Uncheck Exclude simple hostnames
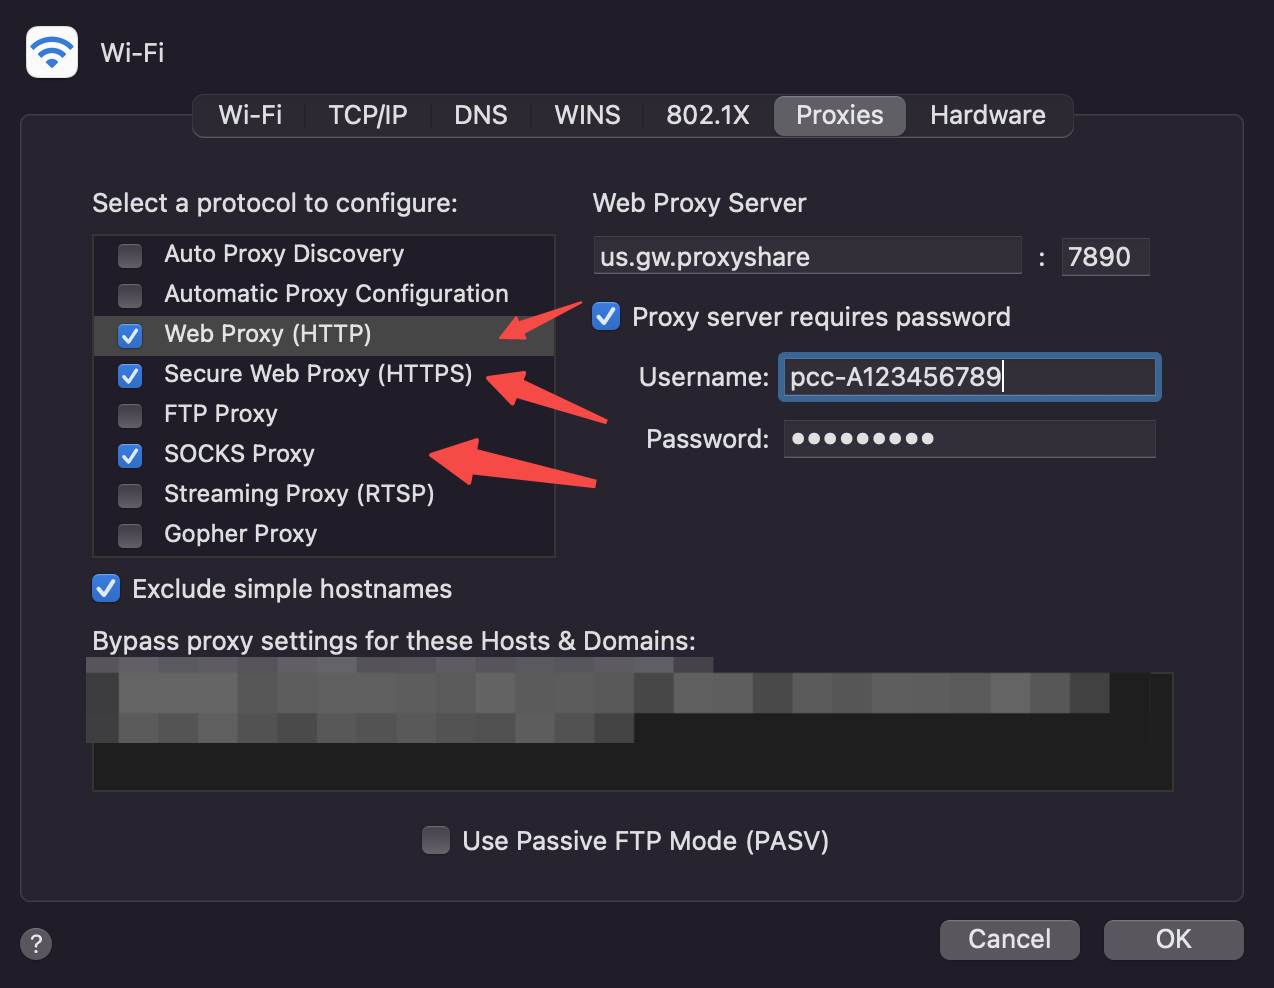The height and width of the screenshot is (988, 1274). pos(106,588)
